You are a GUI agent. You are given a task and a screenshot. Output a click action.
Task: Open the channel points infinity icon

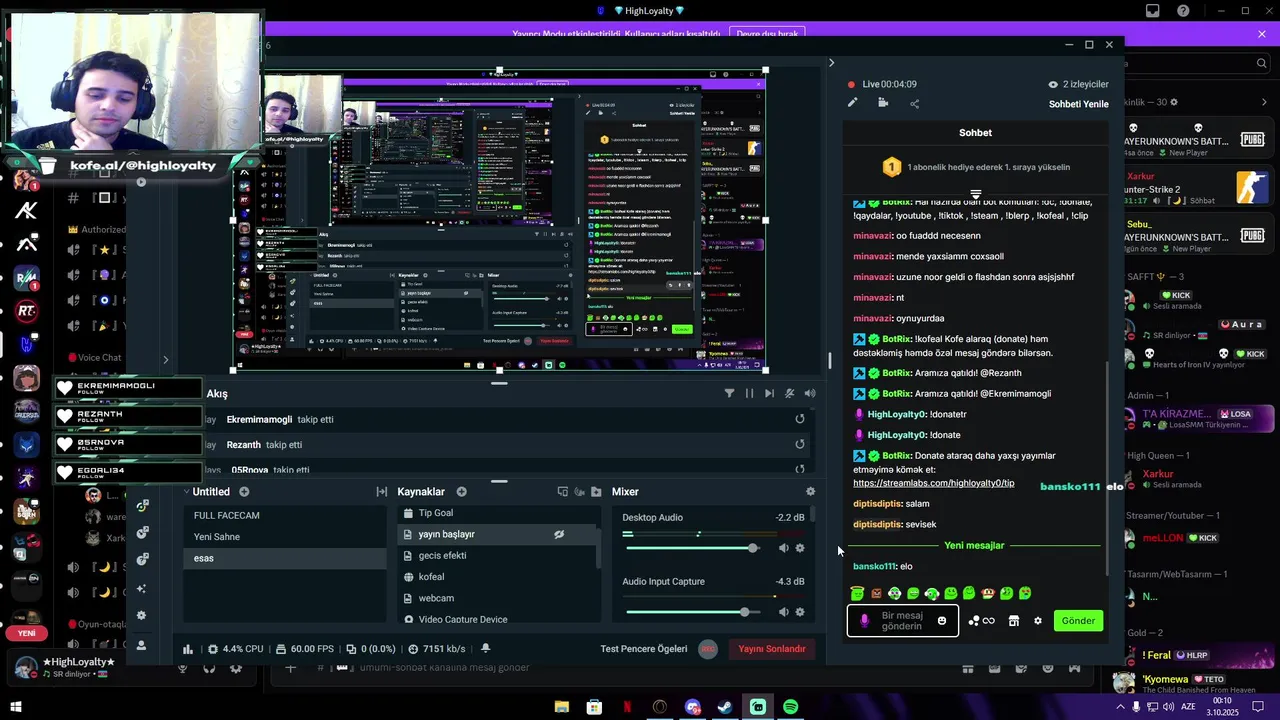pos(981,621)
